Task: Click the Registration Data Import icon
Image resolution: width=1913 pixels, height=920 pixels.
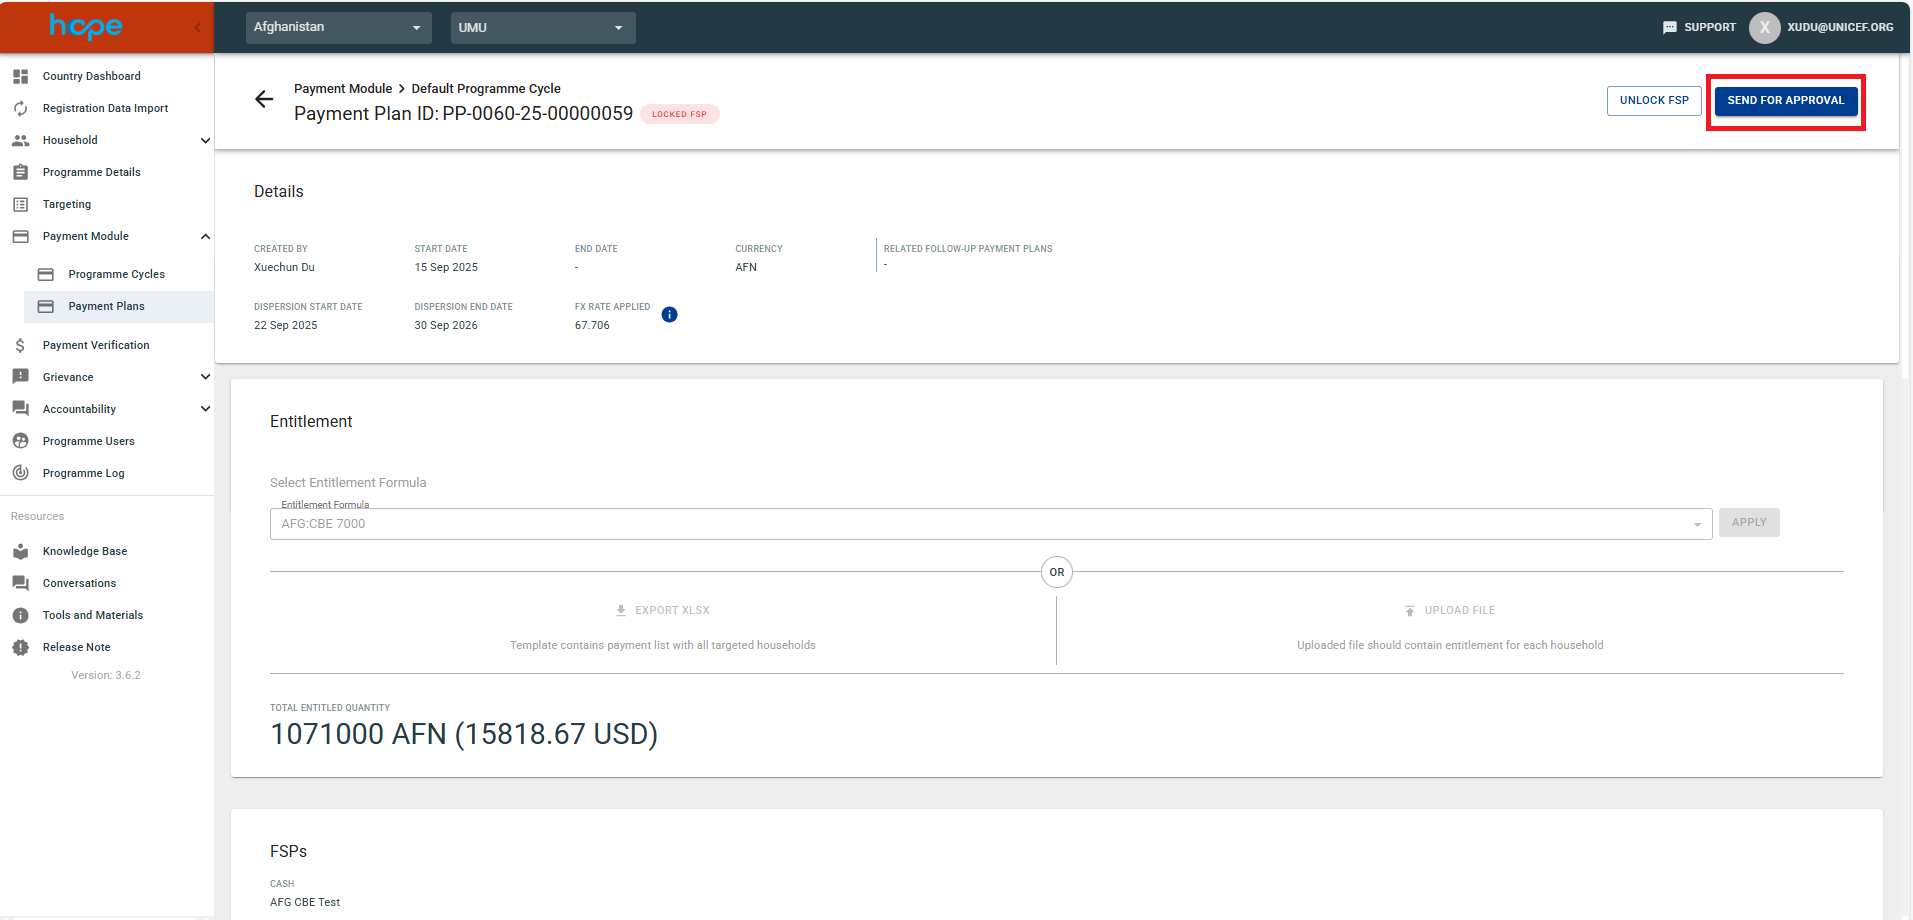Action: (20, 108)
